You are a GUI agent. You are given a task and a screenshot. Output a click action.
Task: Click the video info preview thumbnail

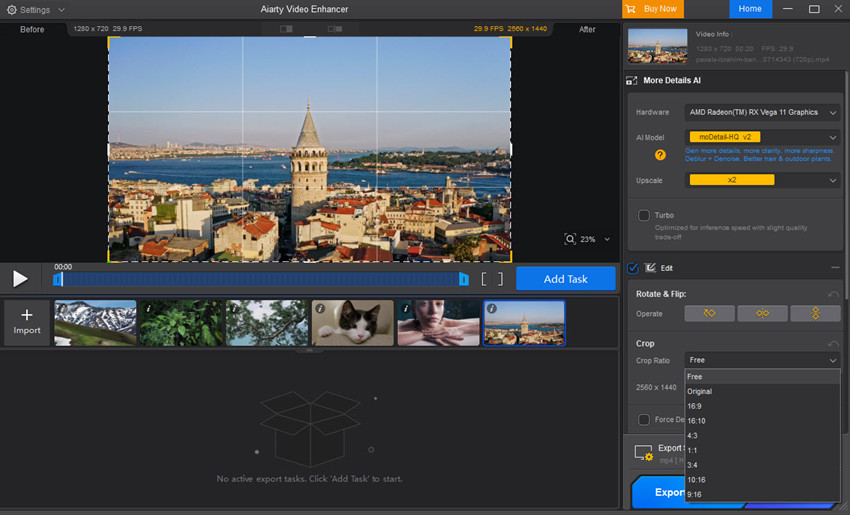657,46
